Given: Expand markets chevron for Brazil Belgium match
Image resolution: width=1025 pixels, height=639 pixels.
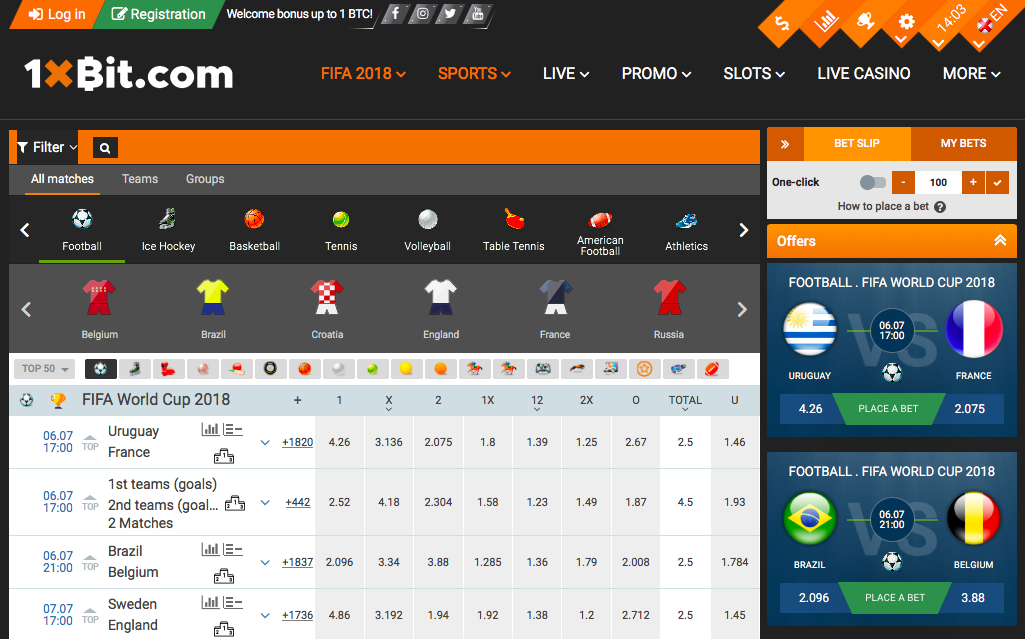Looking at the screenshot, I should (x=265, y=562).
